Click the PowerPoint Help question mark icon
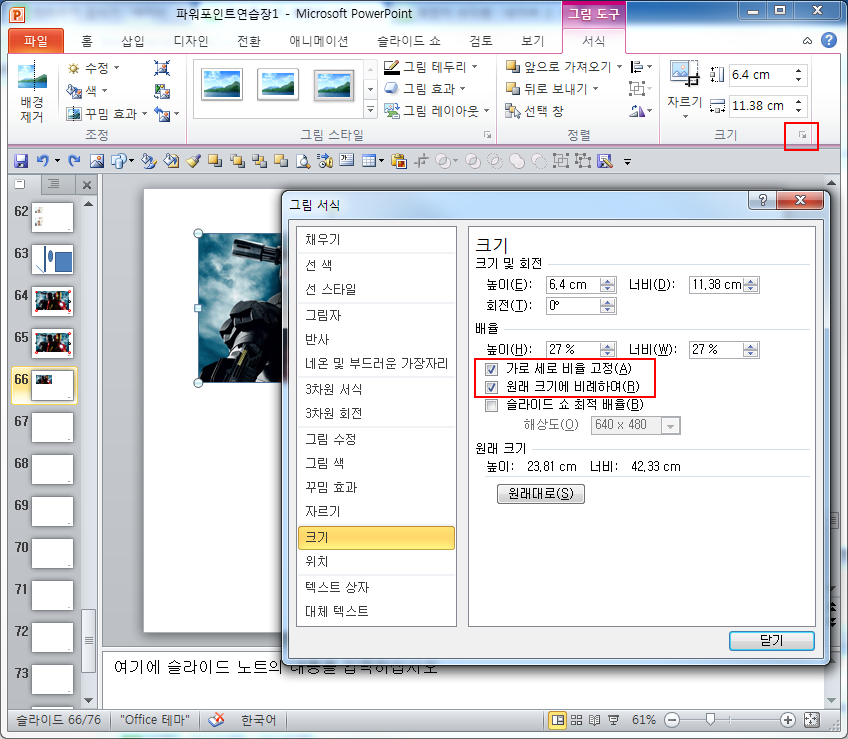The width and height of the screenshot is (848, 739). 828,41
